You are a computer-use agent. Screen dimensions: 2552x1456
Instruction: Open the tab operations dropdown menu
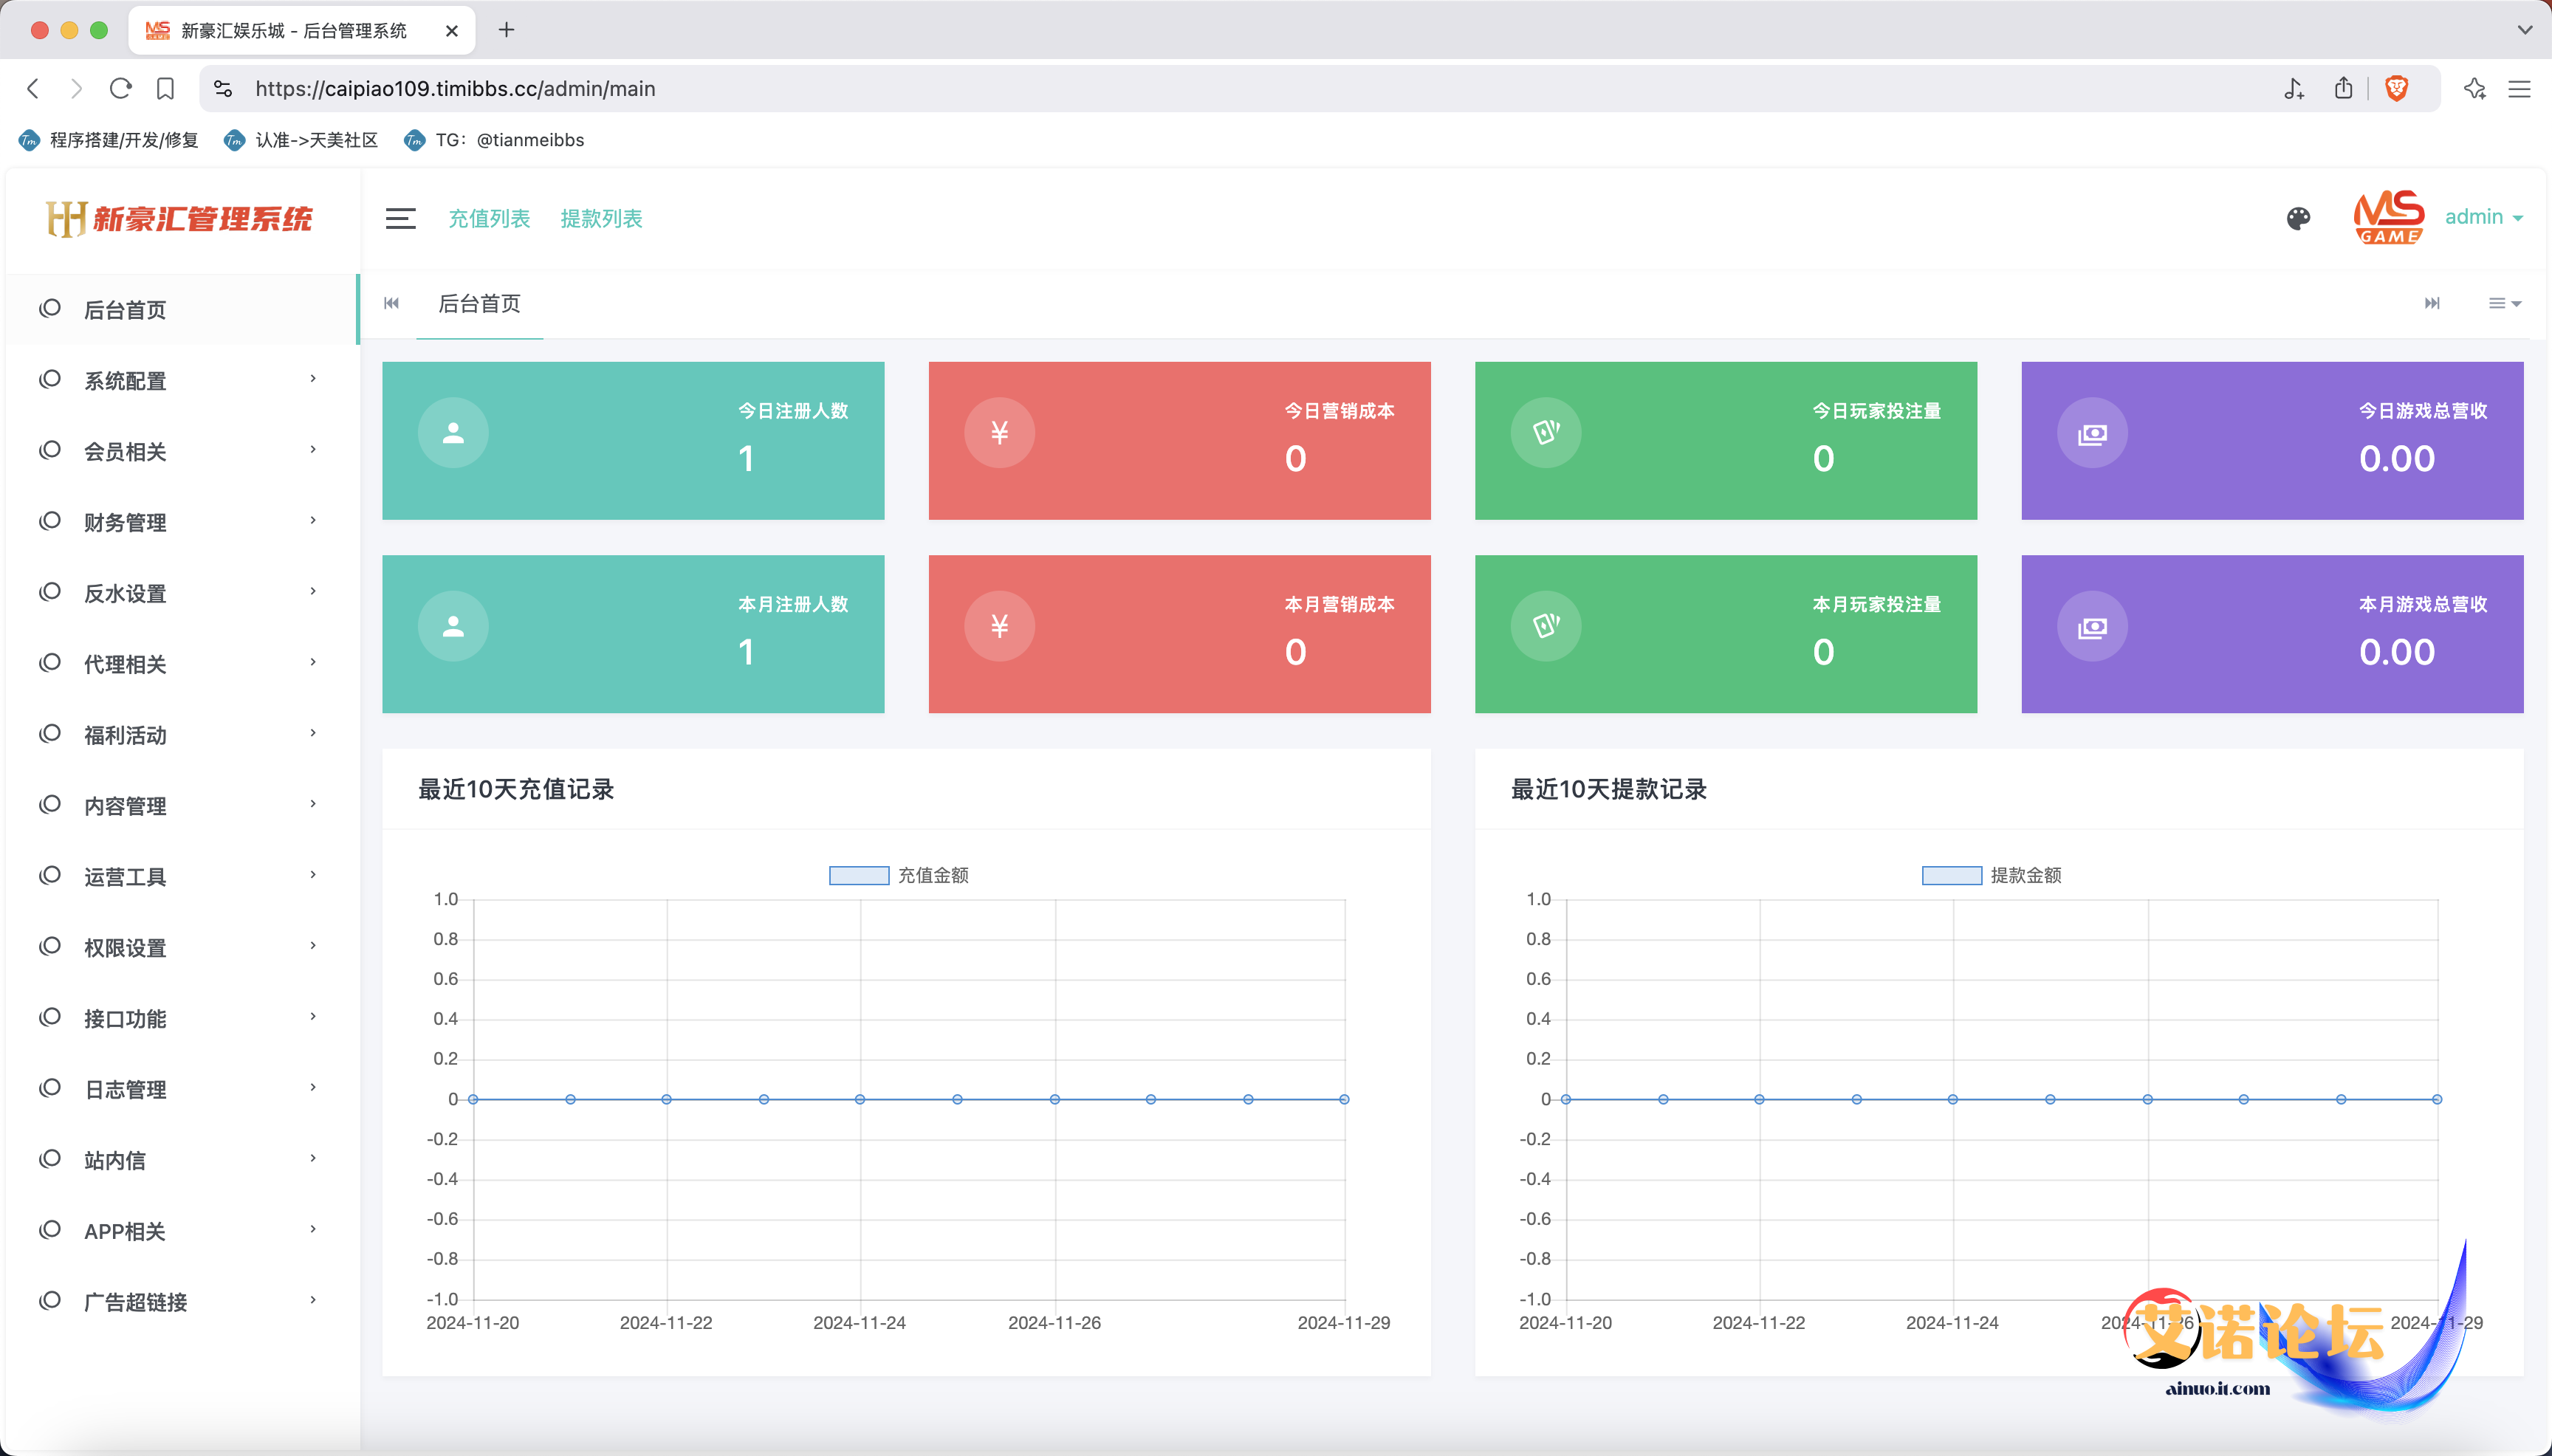pos(2504,303)
